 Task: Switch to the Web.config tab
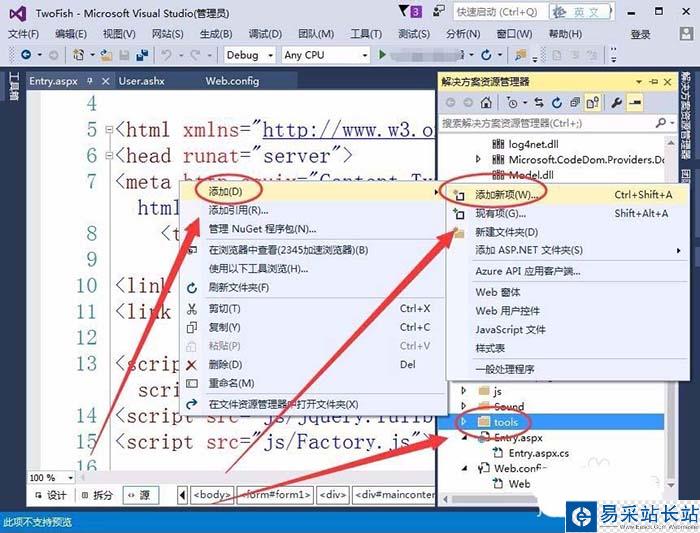click(x=232, y=81)
